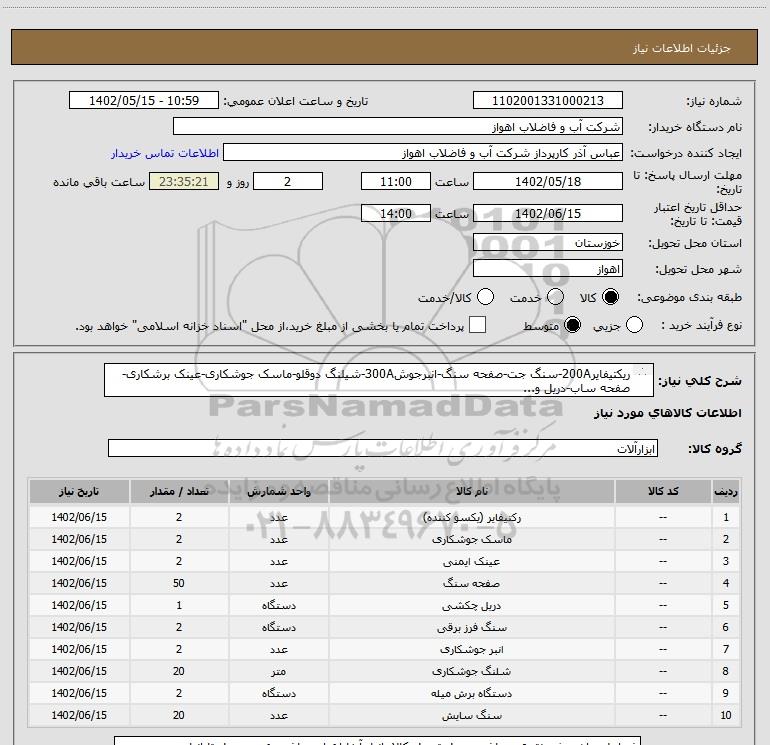Click the response deadline date 1402/05/18
Viewport: 770px width, 745px height.
pyautogui.click(x=548, y=181)
